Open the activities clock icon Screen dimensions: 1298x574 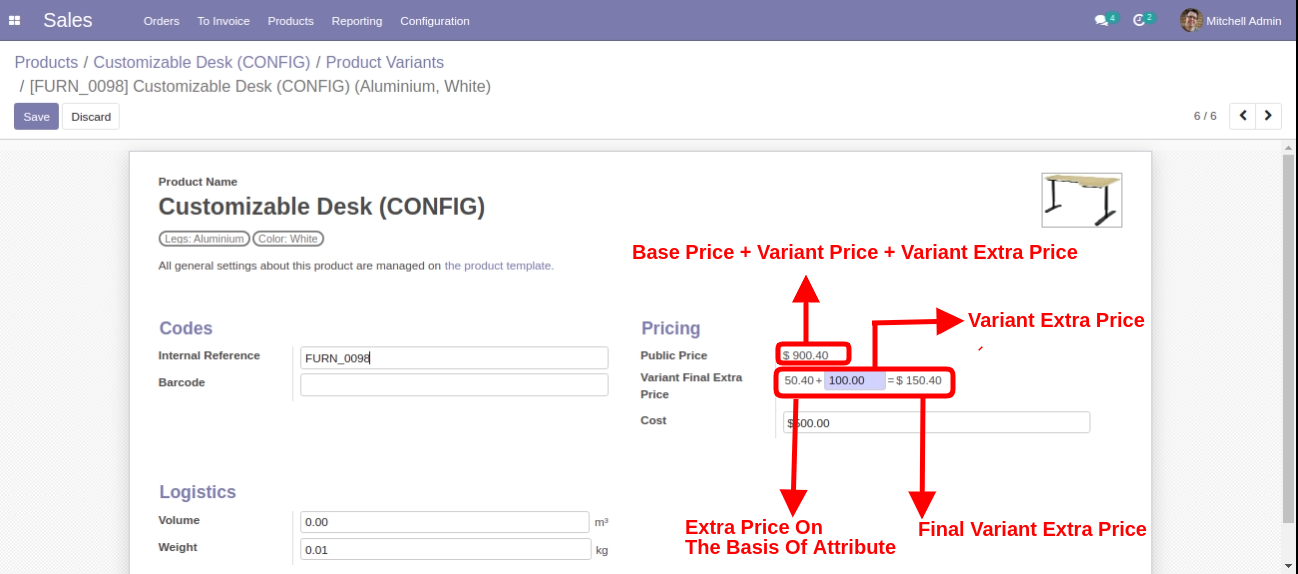(1139, 21)
